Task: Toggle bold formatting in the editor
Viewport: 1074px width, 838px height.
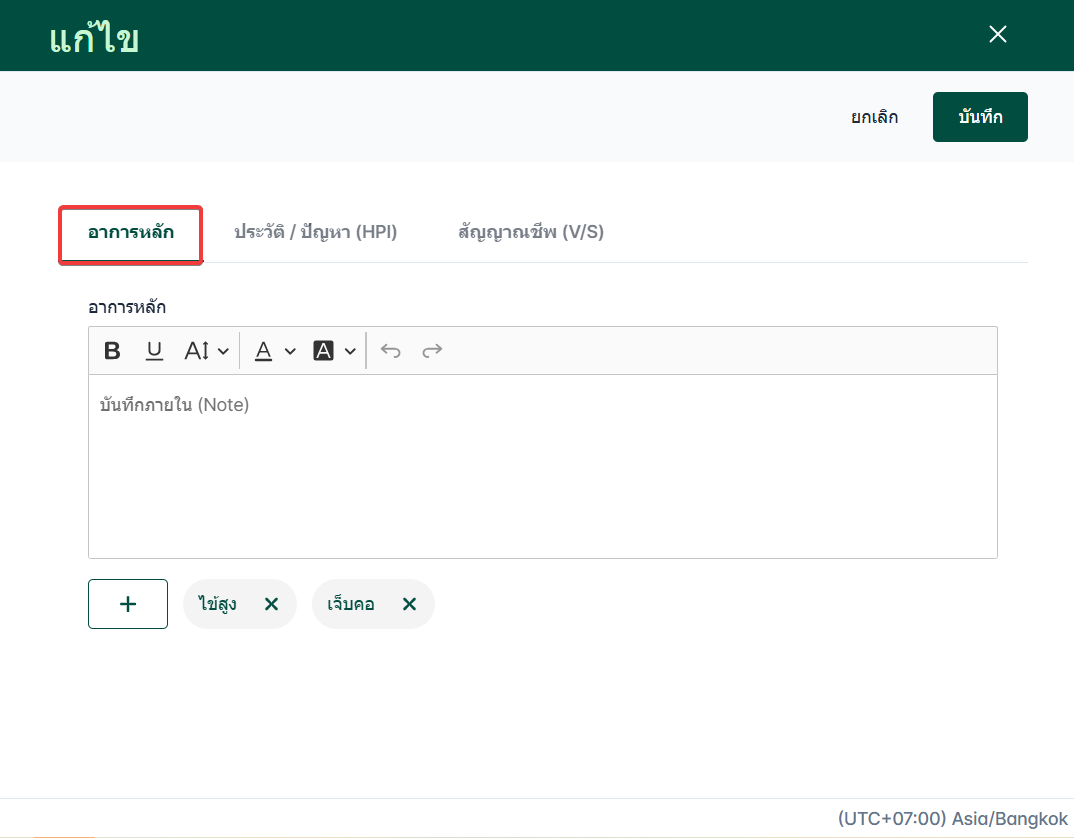Action: coord(112,351)
